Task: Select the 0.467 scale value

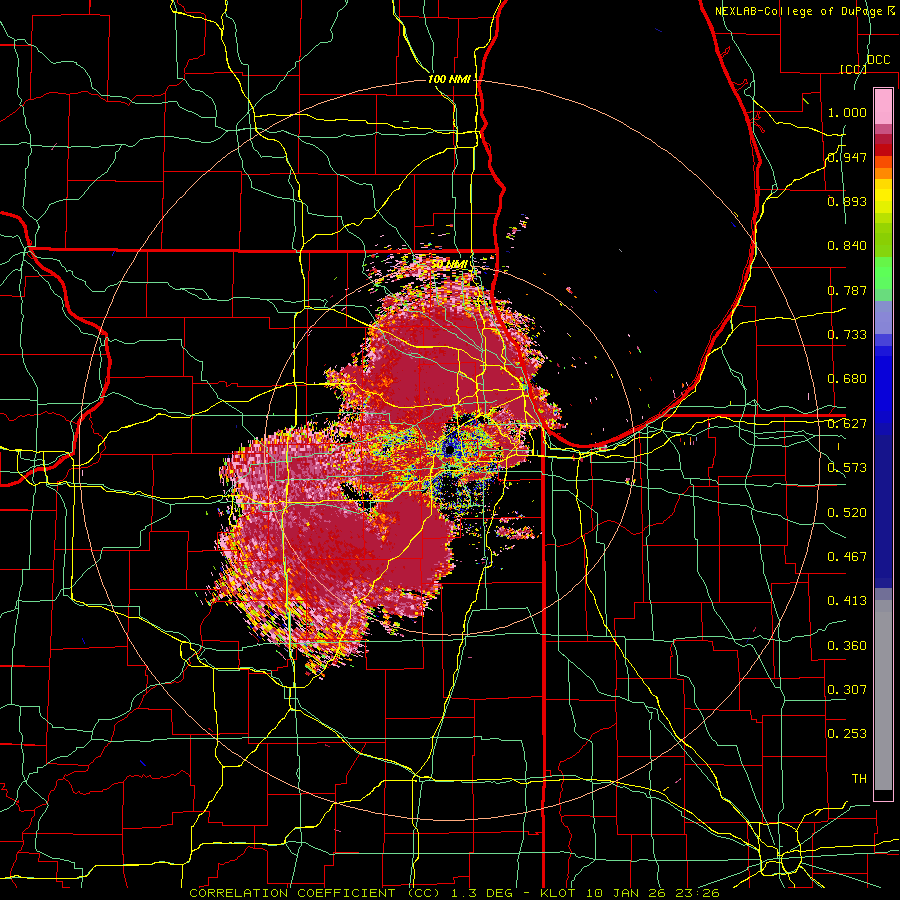Action: coord(847,557)
